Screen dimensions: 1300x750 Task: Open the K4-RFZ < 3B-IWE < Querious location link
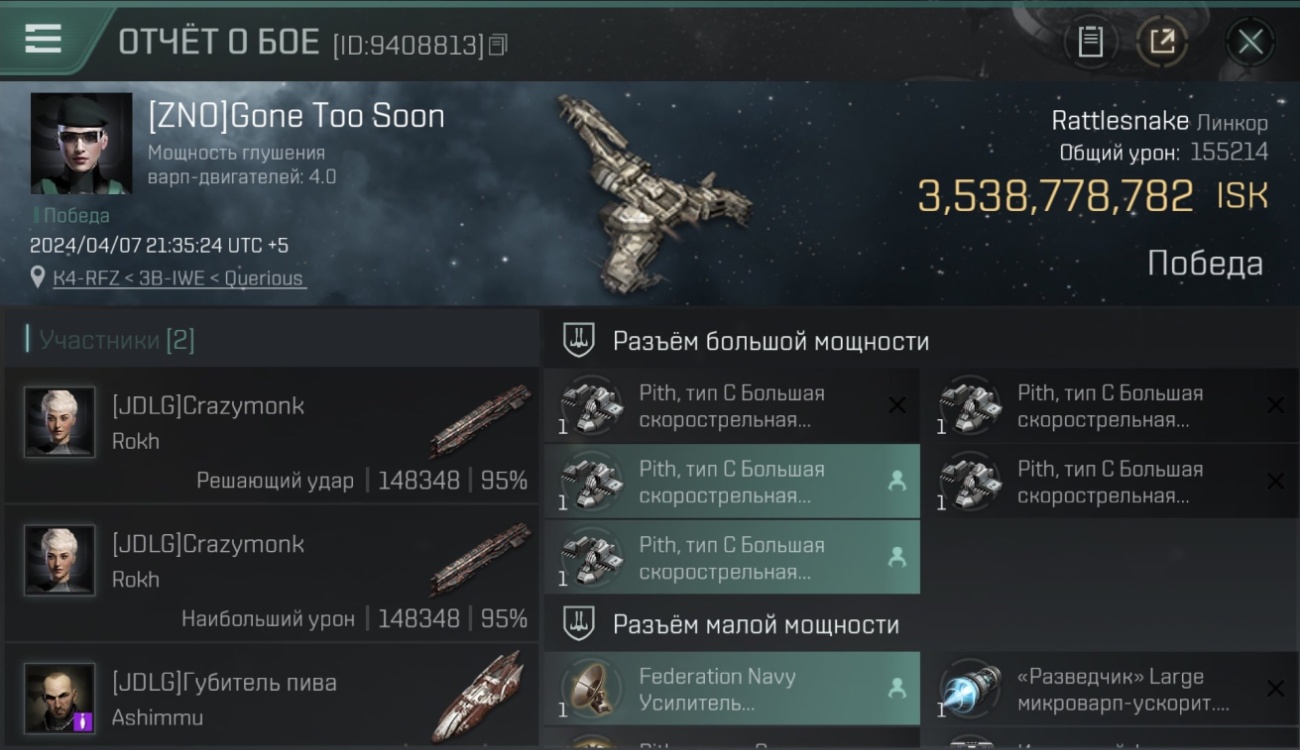point(179,278)
